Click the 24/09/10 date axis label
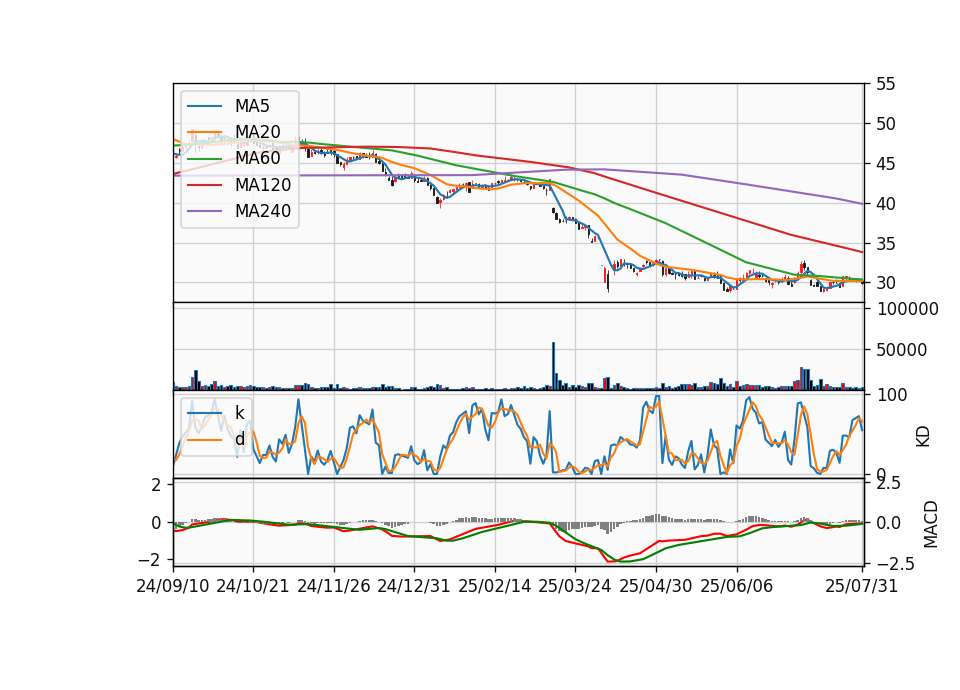960x690 pixels. click(x=173, y=586)
